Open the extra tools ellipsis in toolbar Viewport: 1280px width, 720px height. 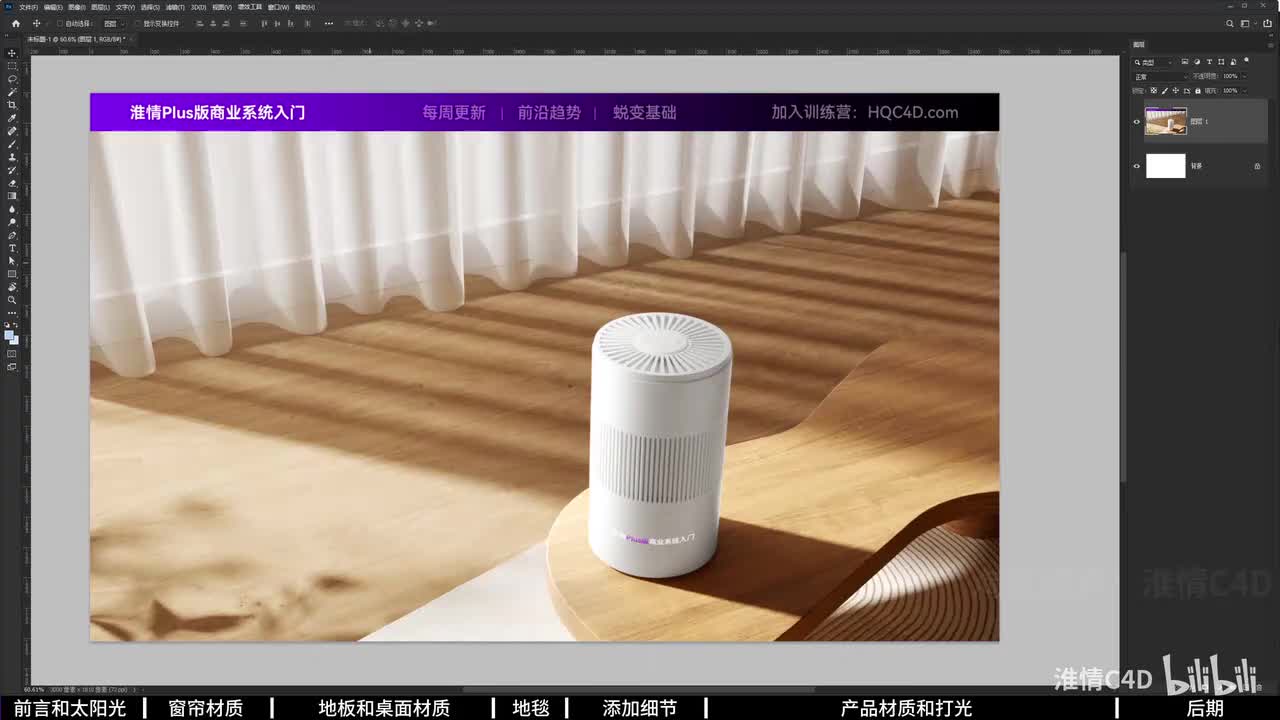click(12, 312)
